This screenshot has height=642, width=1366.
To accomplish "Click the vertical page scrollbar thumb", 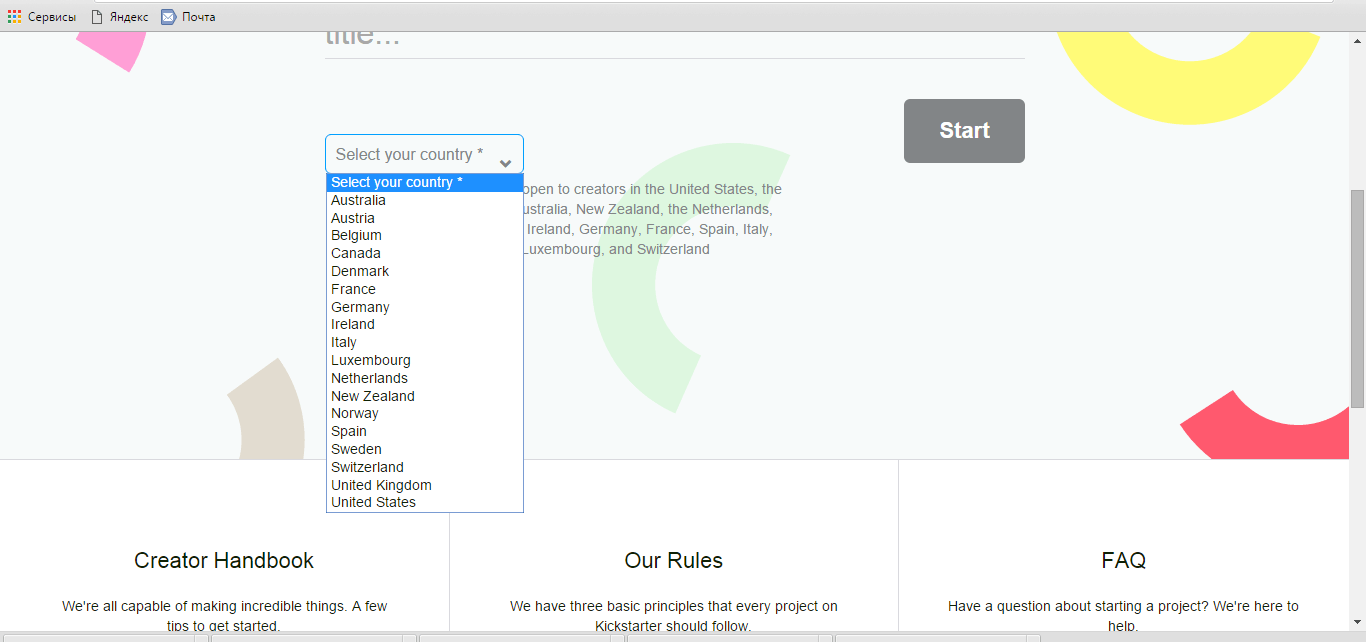I will [x=1357, y=298].
